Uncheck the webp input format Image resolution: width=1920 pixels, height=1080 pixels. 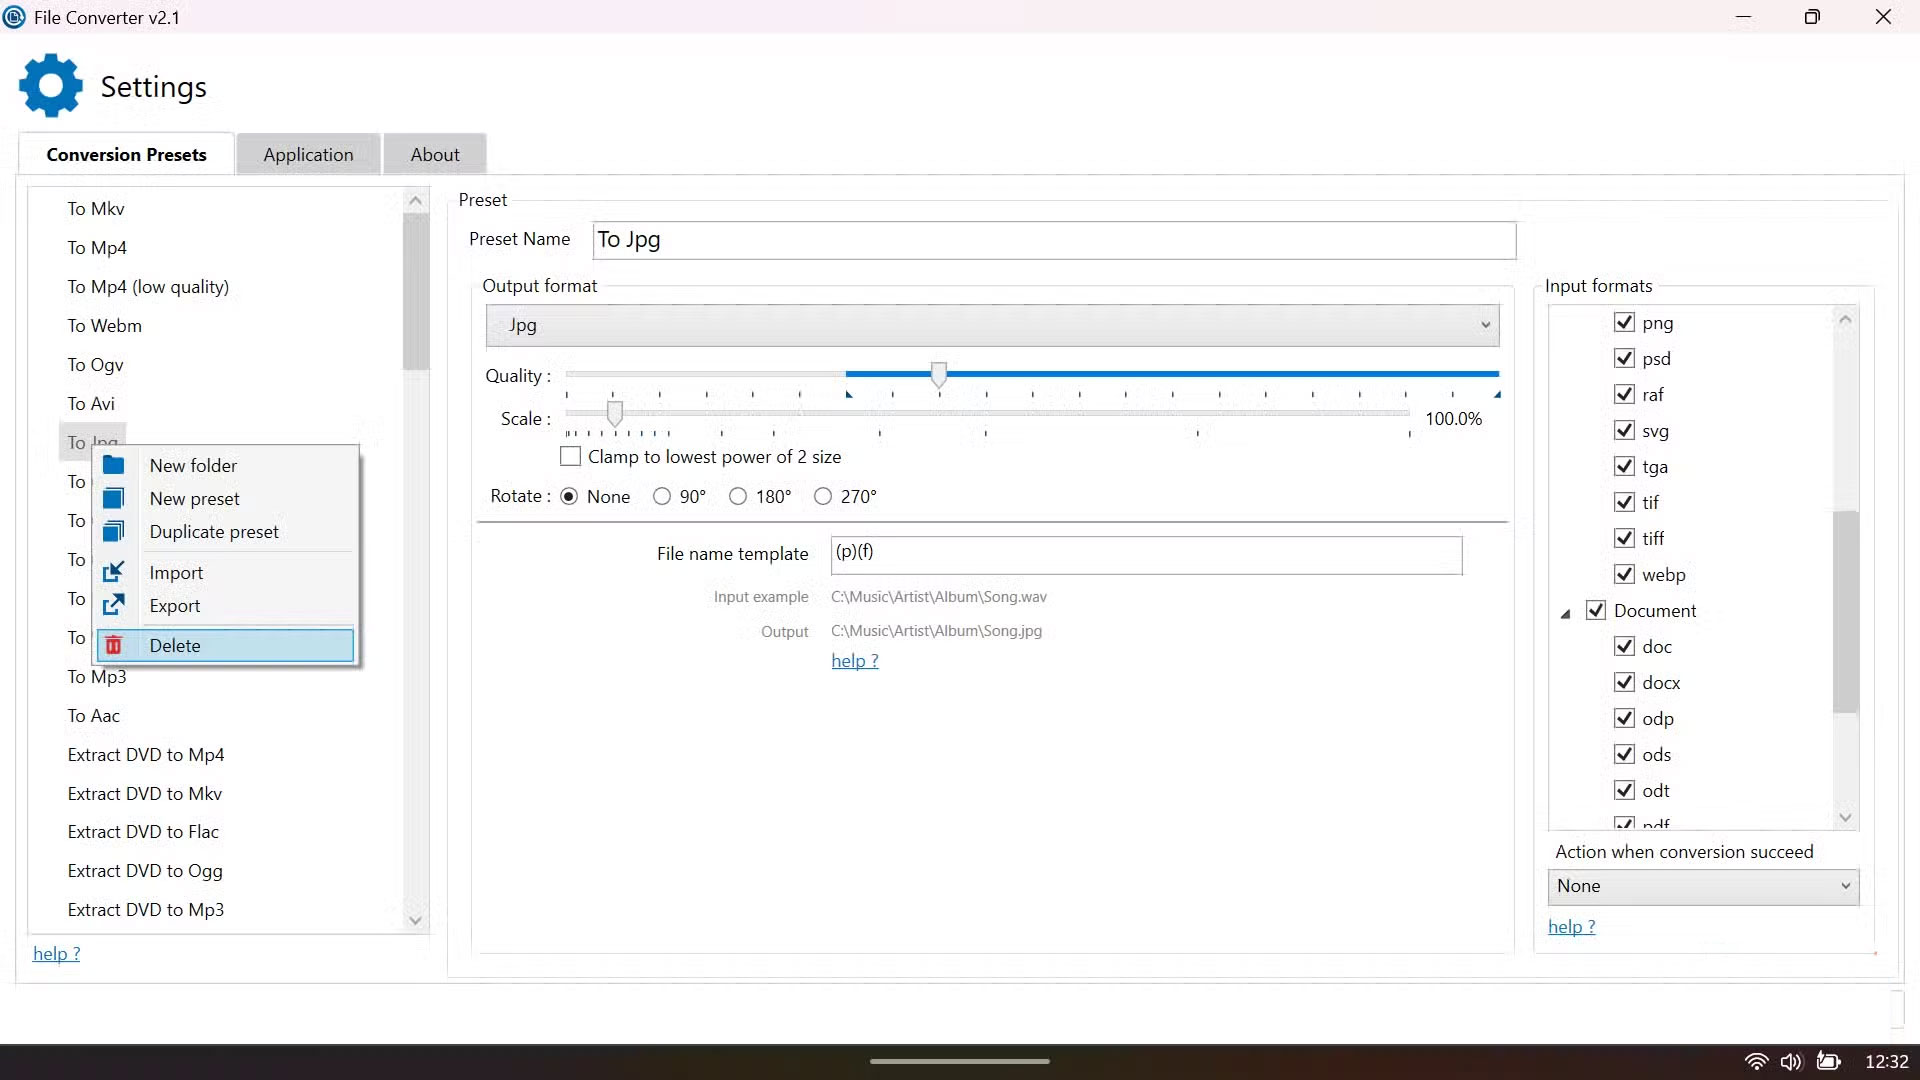pos(1624,575)
